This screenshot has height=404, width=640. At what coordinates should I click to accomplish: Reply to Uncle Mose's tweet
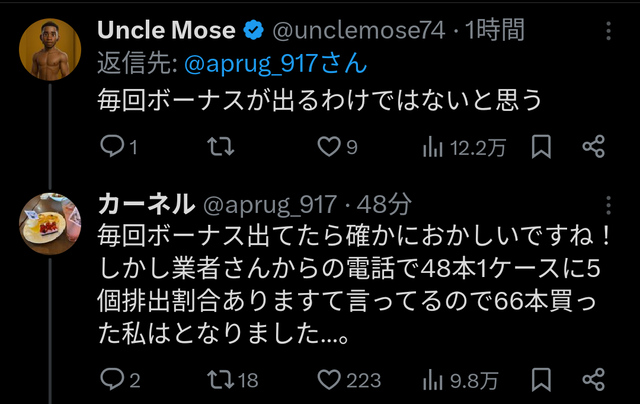118,147
